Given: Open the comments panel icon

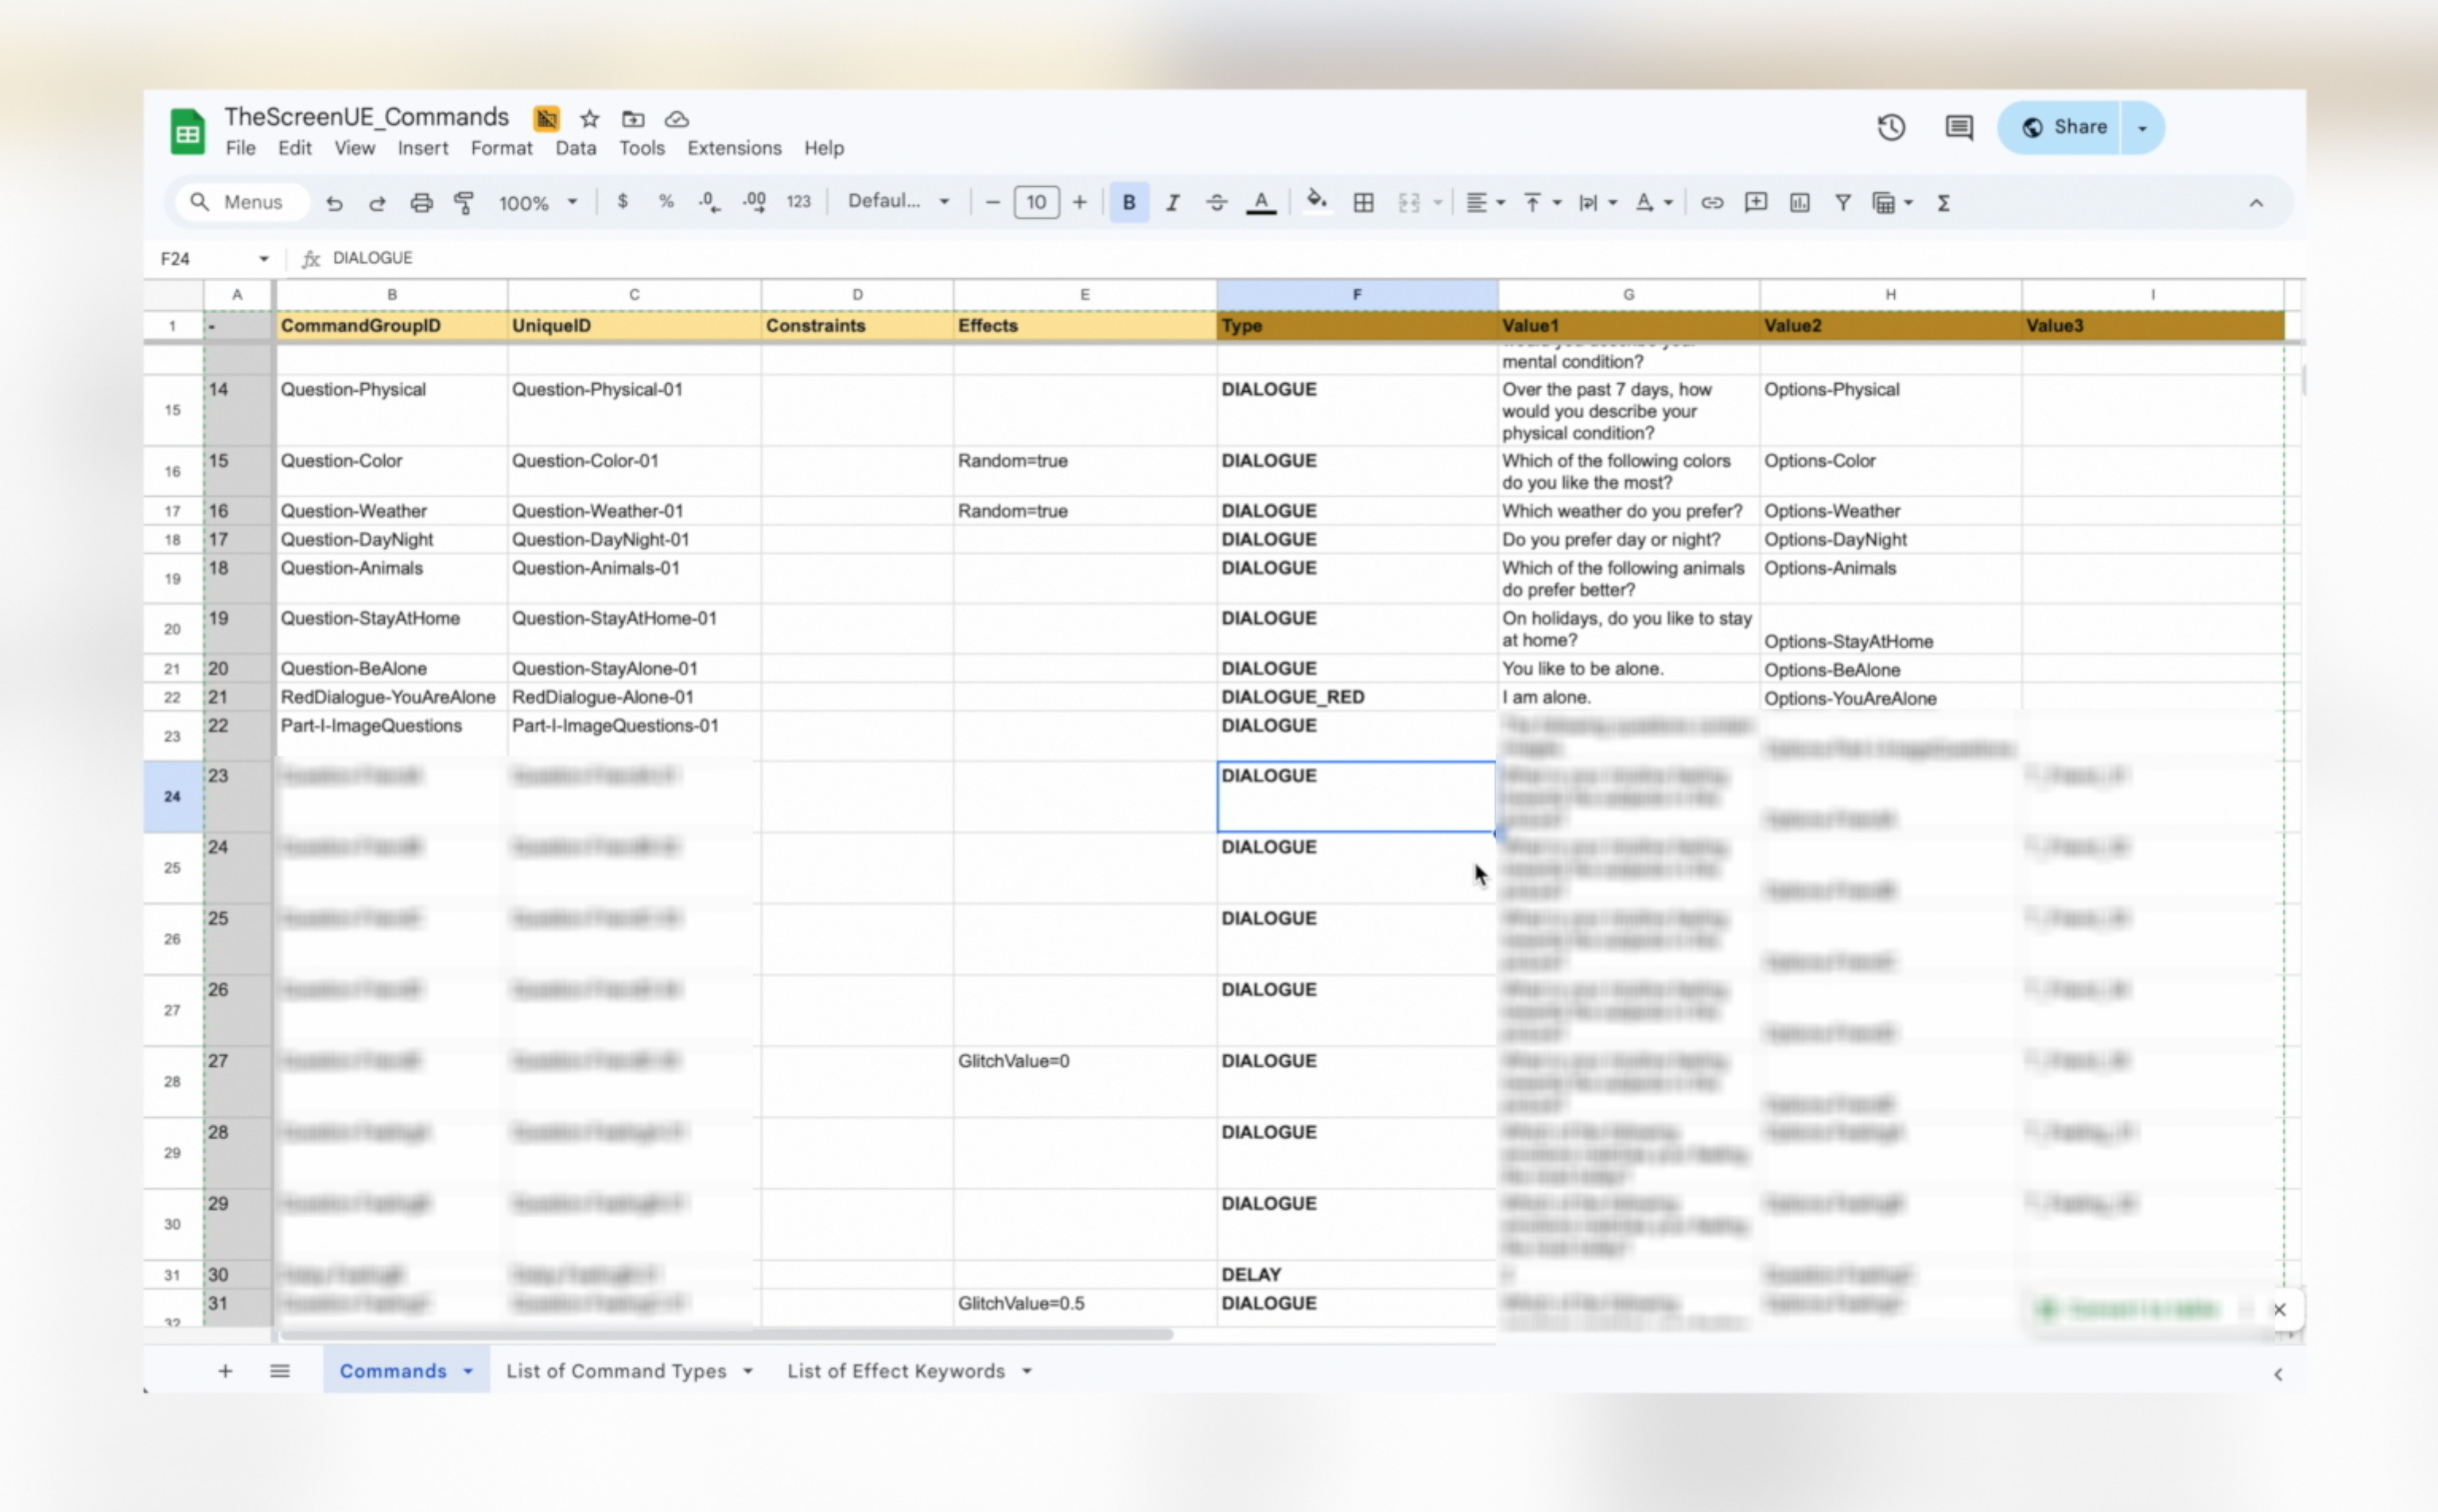Looking at the screenshot, I should pyautogui.click(x=1958, y=127).
